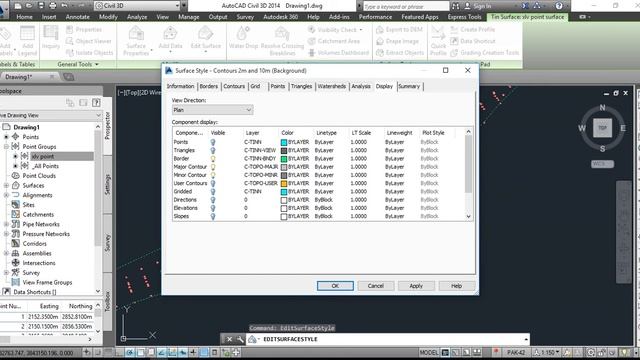Screen dimensions: 640x360
Task: Click the color swatch for Border row
Action: click(x=284, y=159)
